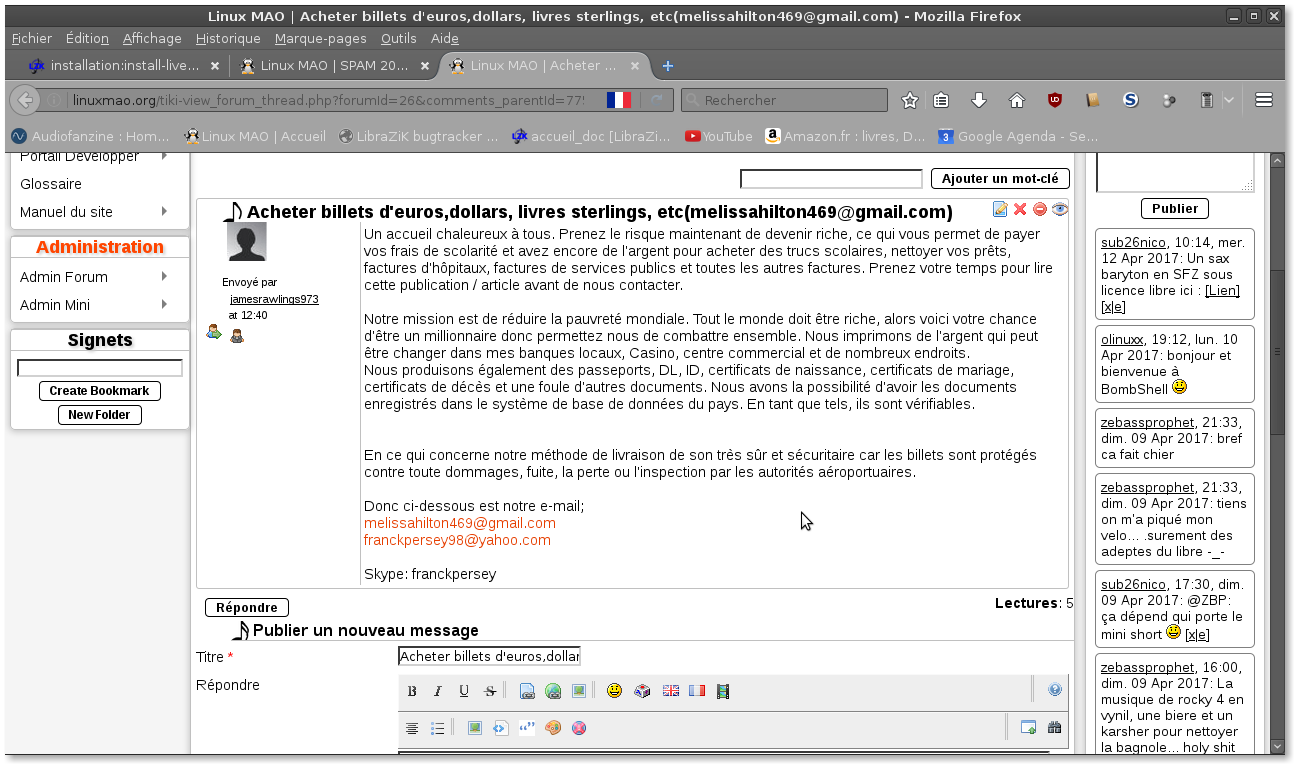Click the British flag language icon
1294x764 pixels.
[671, 691]
